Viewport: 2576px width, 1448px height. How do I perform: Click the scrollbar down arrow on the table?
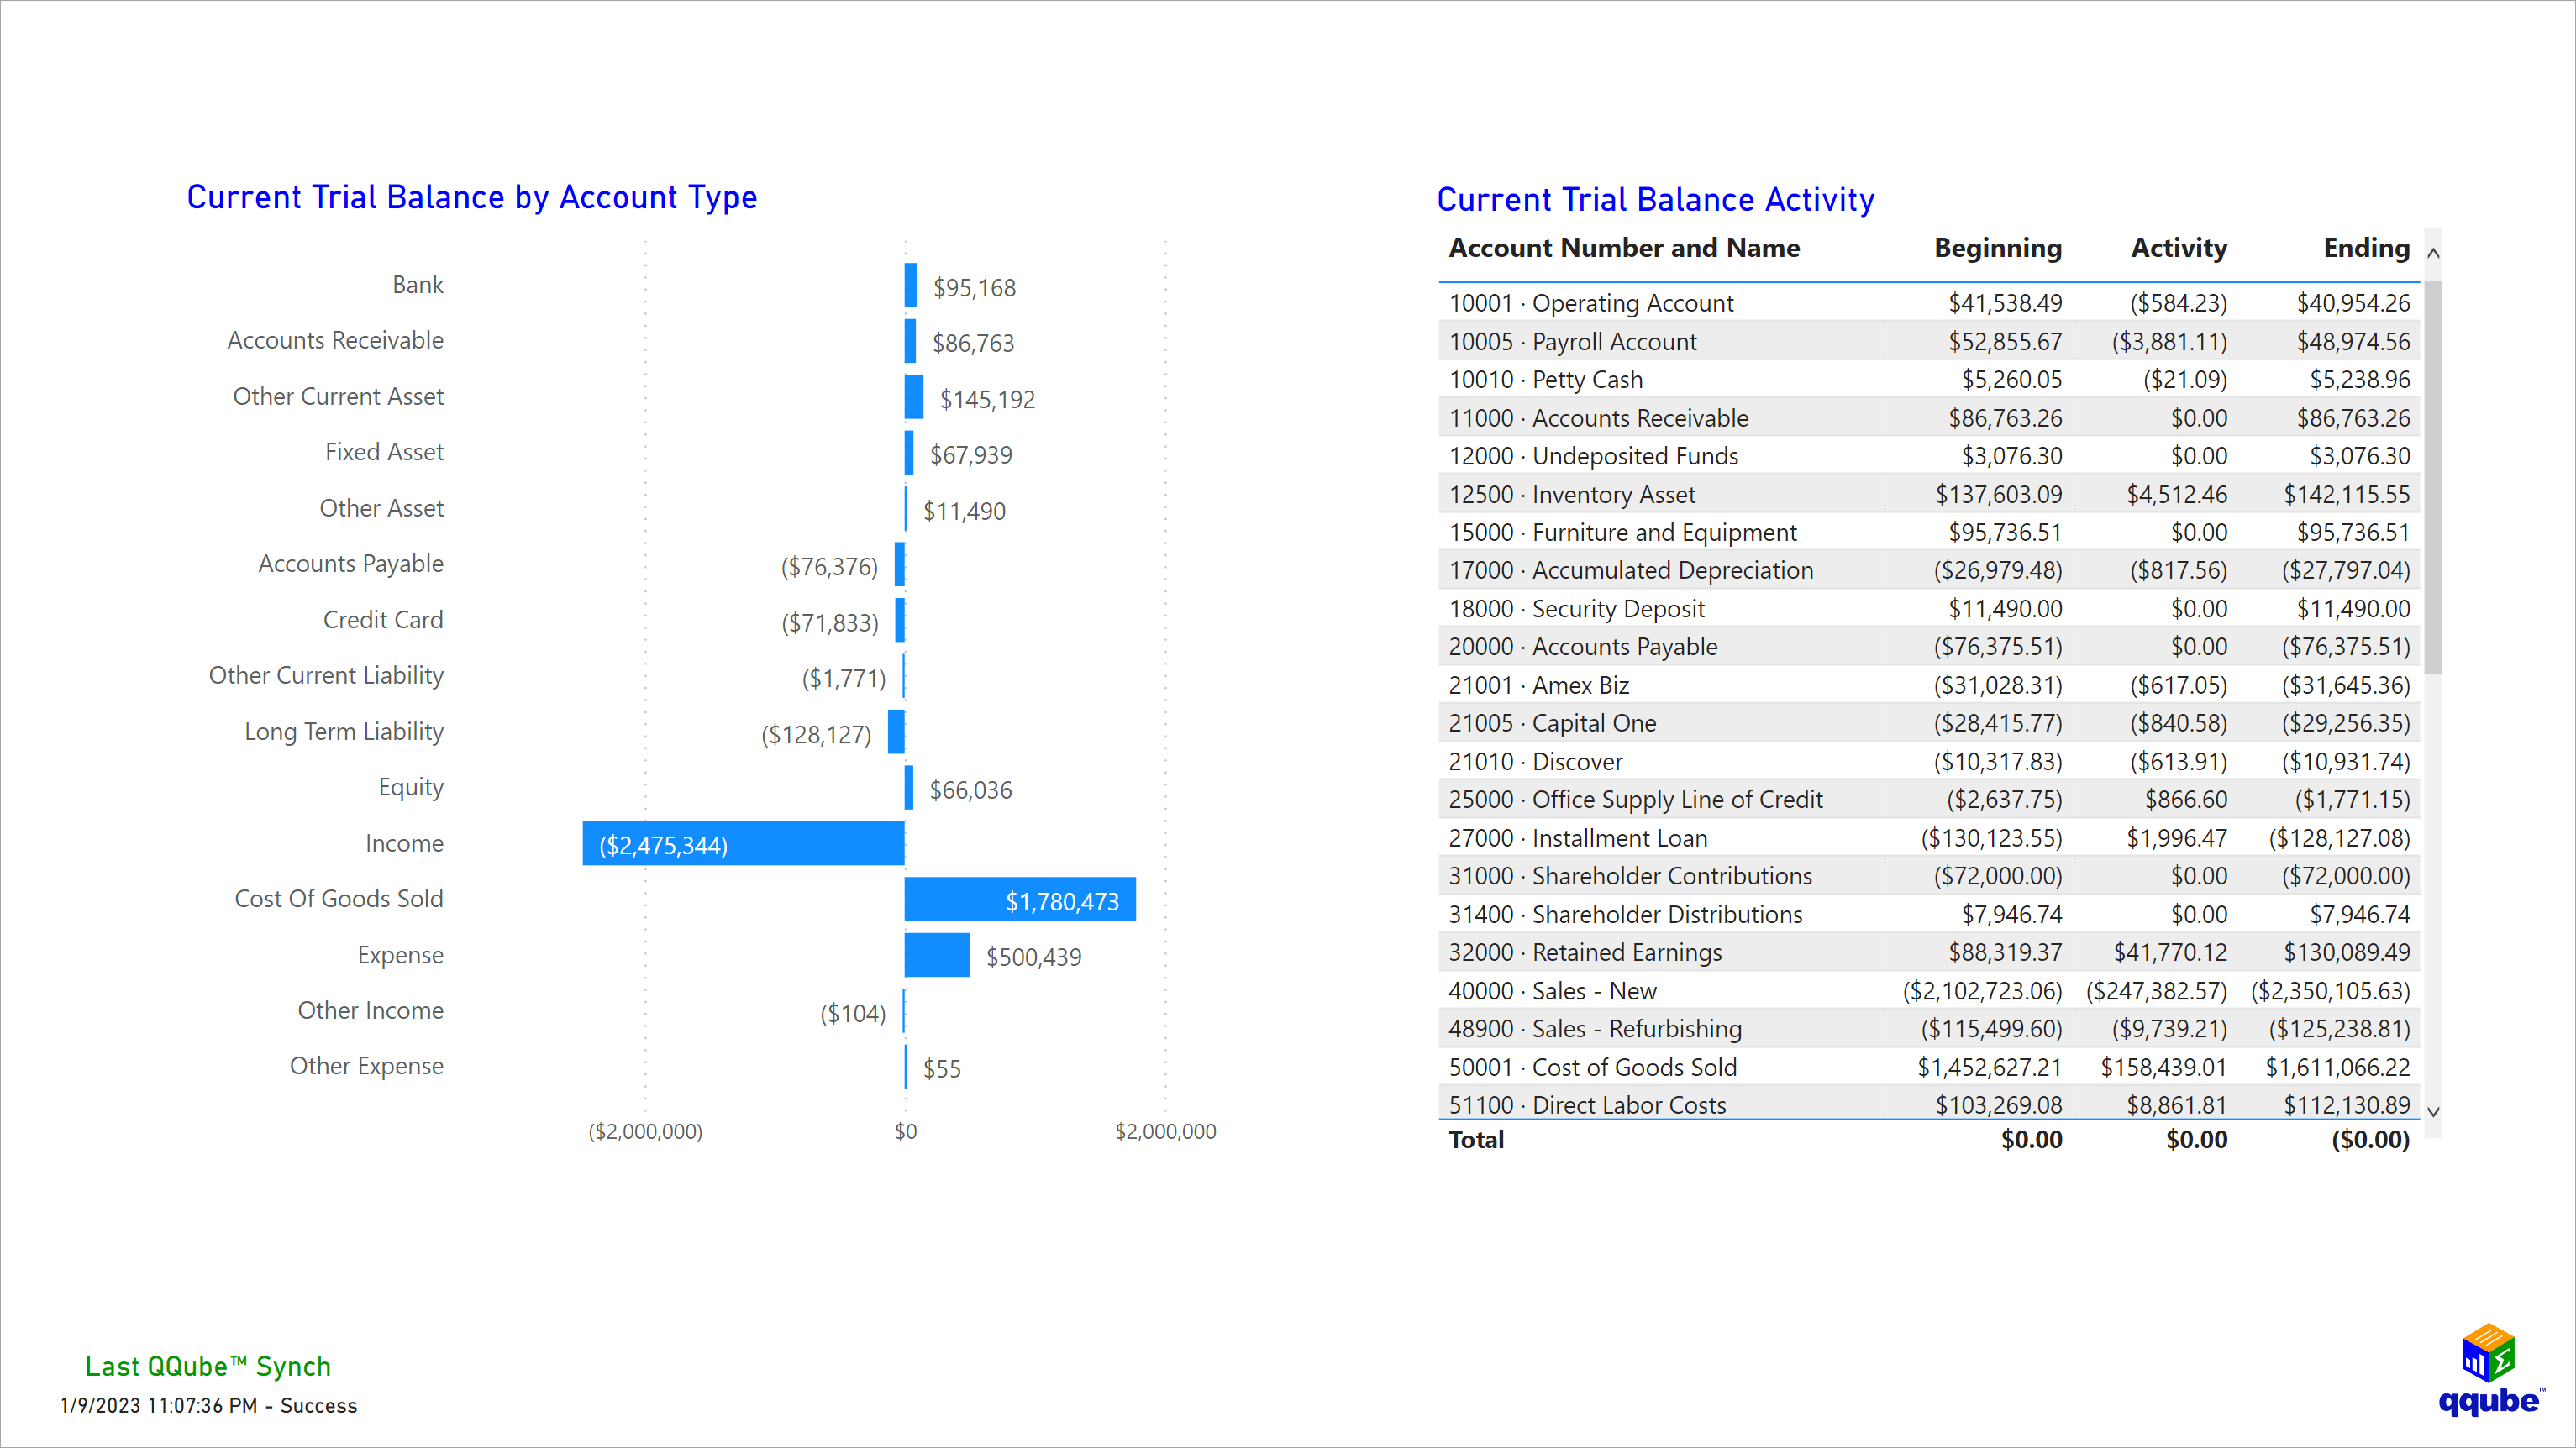point(2433,1111)
